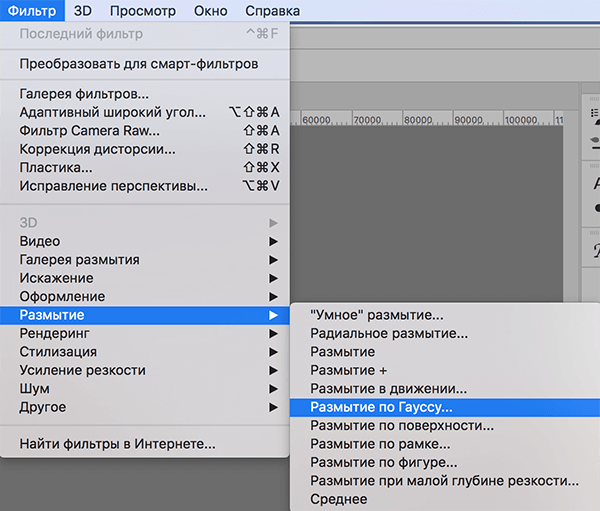Viewport: 600px width, 511px height.
Task: Select Размытие по рамке...
Action: (x=445, y=444)
